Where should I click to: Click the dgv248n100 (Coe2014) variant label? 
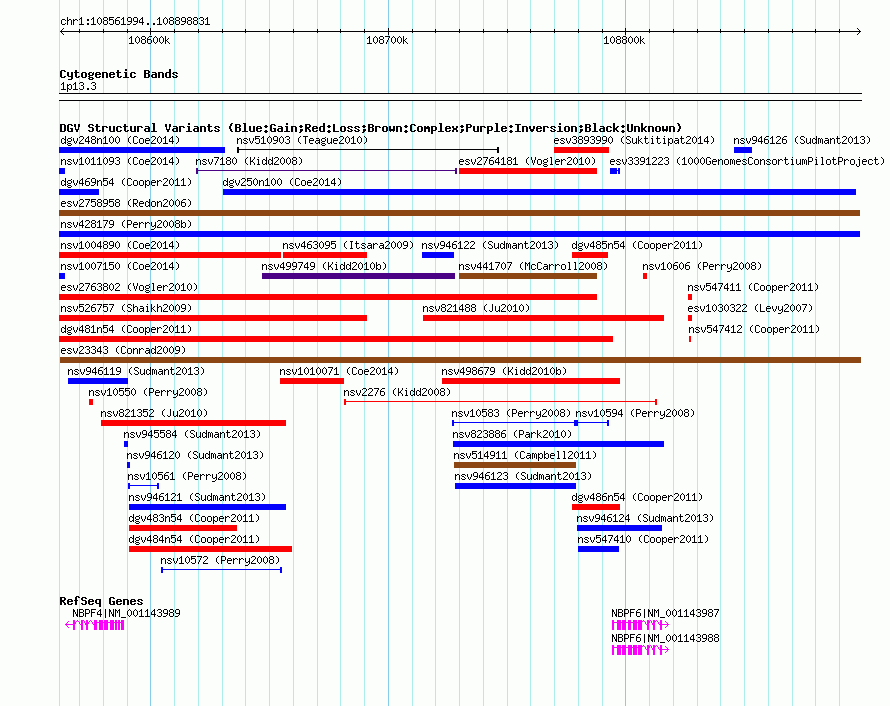(120, 140)
